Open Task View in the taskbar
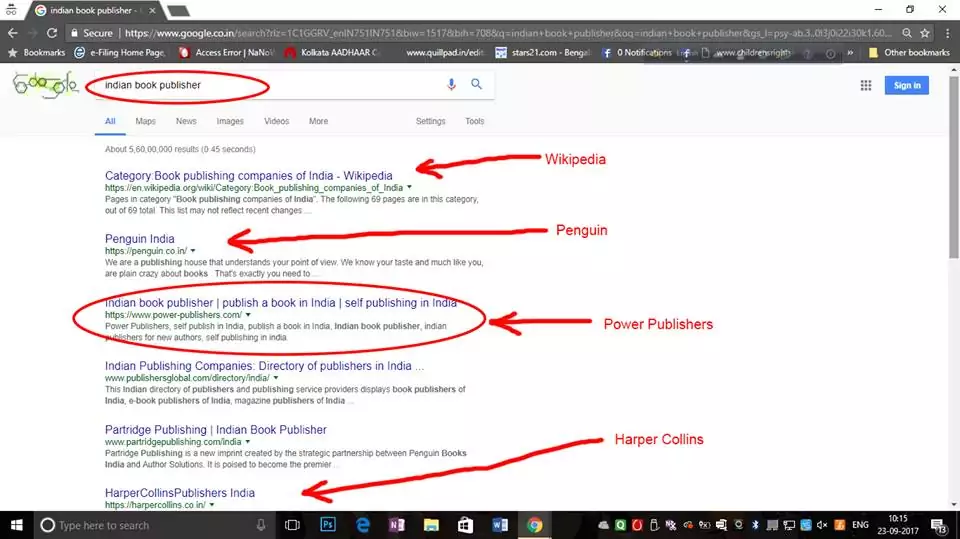This screenshot has height=539, width=960. tap(292, 525)
